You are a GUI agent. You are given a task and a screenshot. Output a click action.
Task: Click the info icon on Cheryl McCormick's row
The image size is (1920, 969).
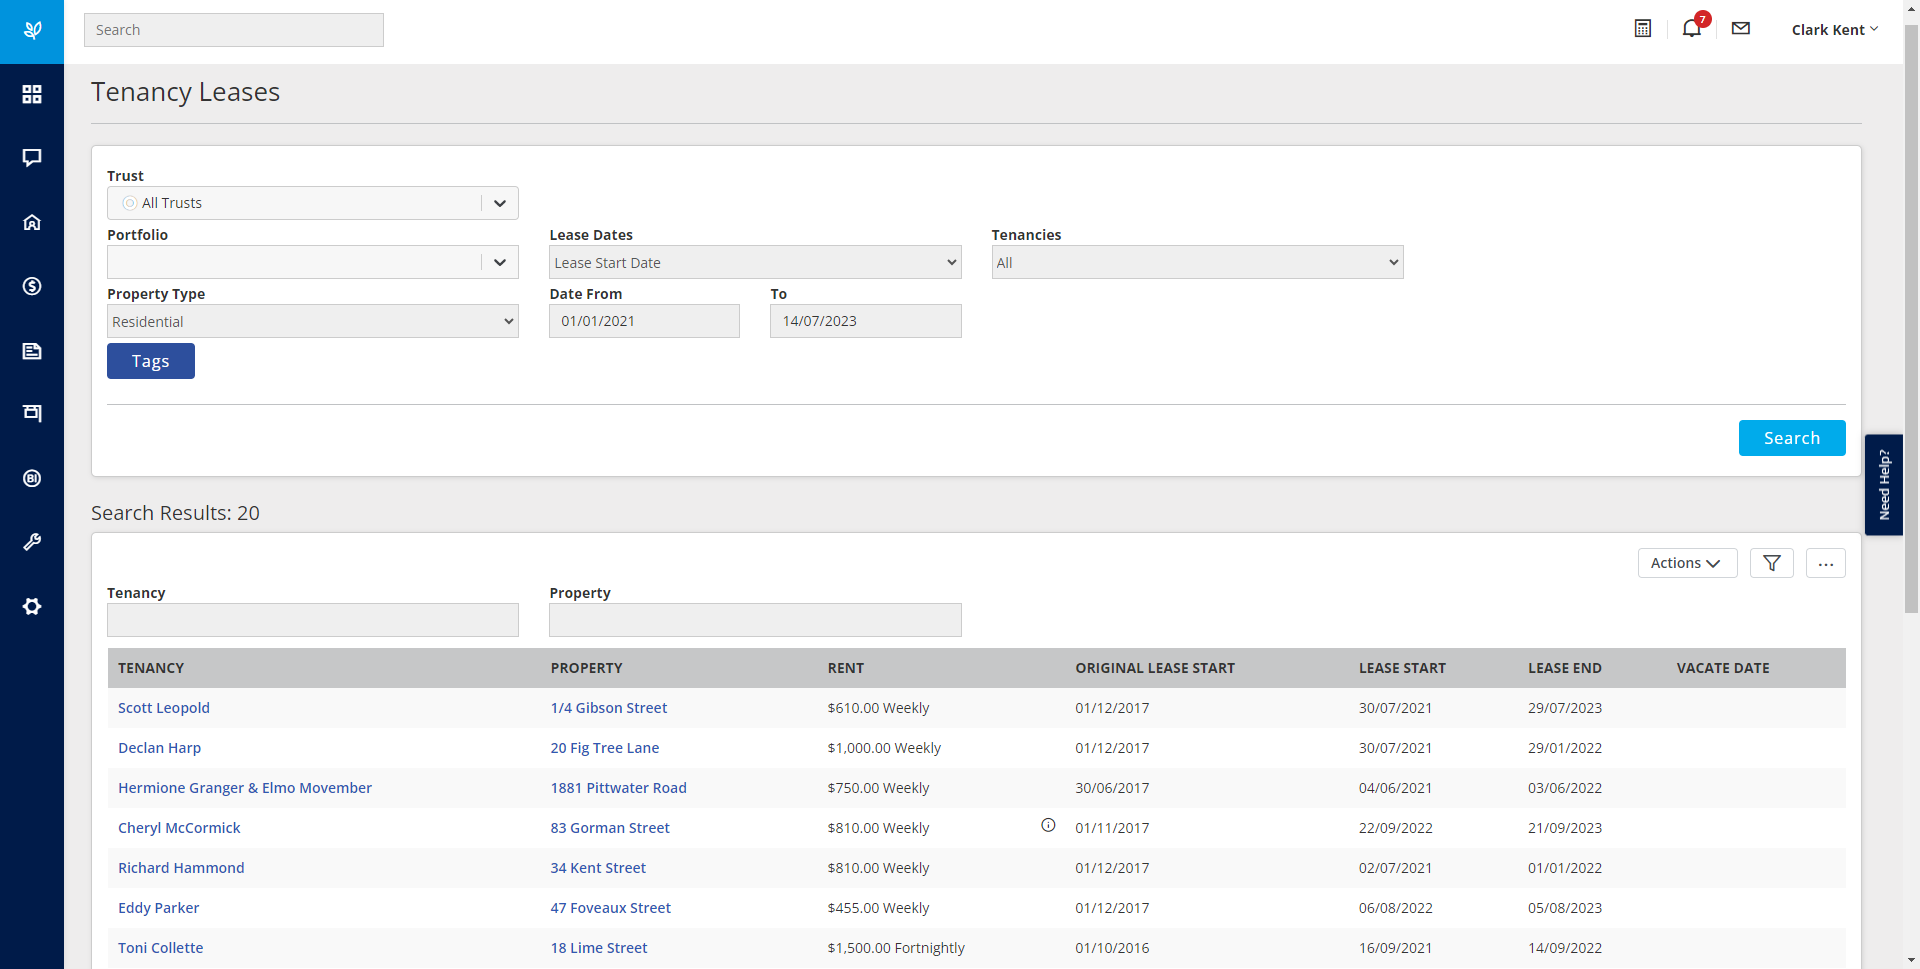point(1048,825)
